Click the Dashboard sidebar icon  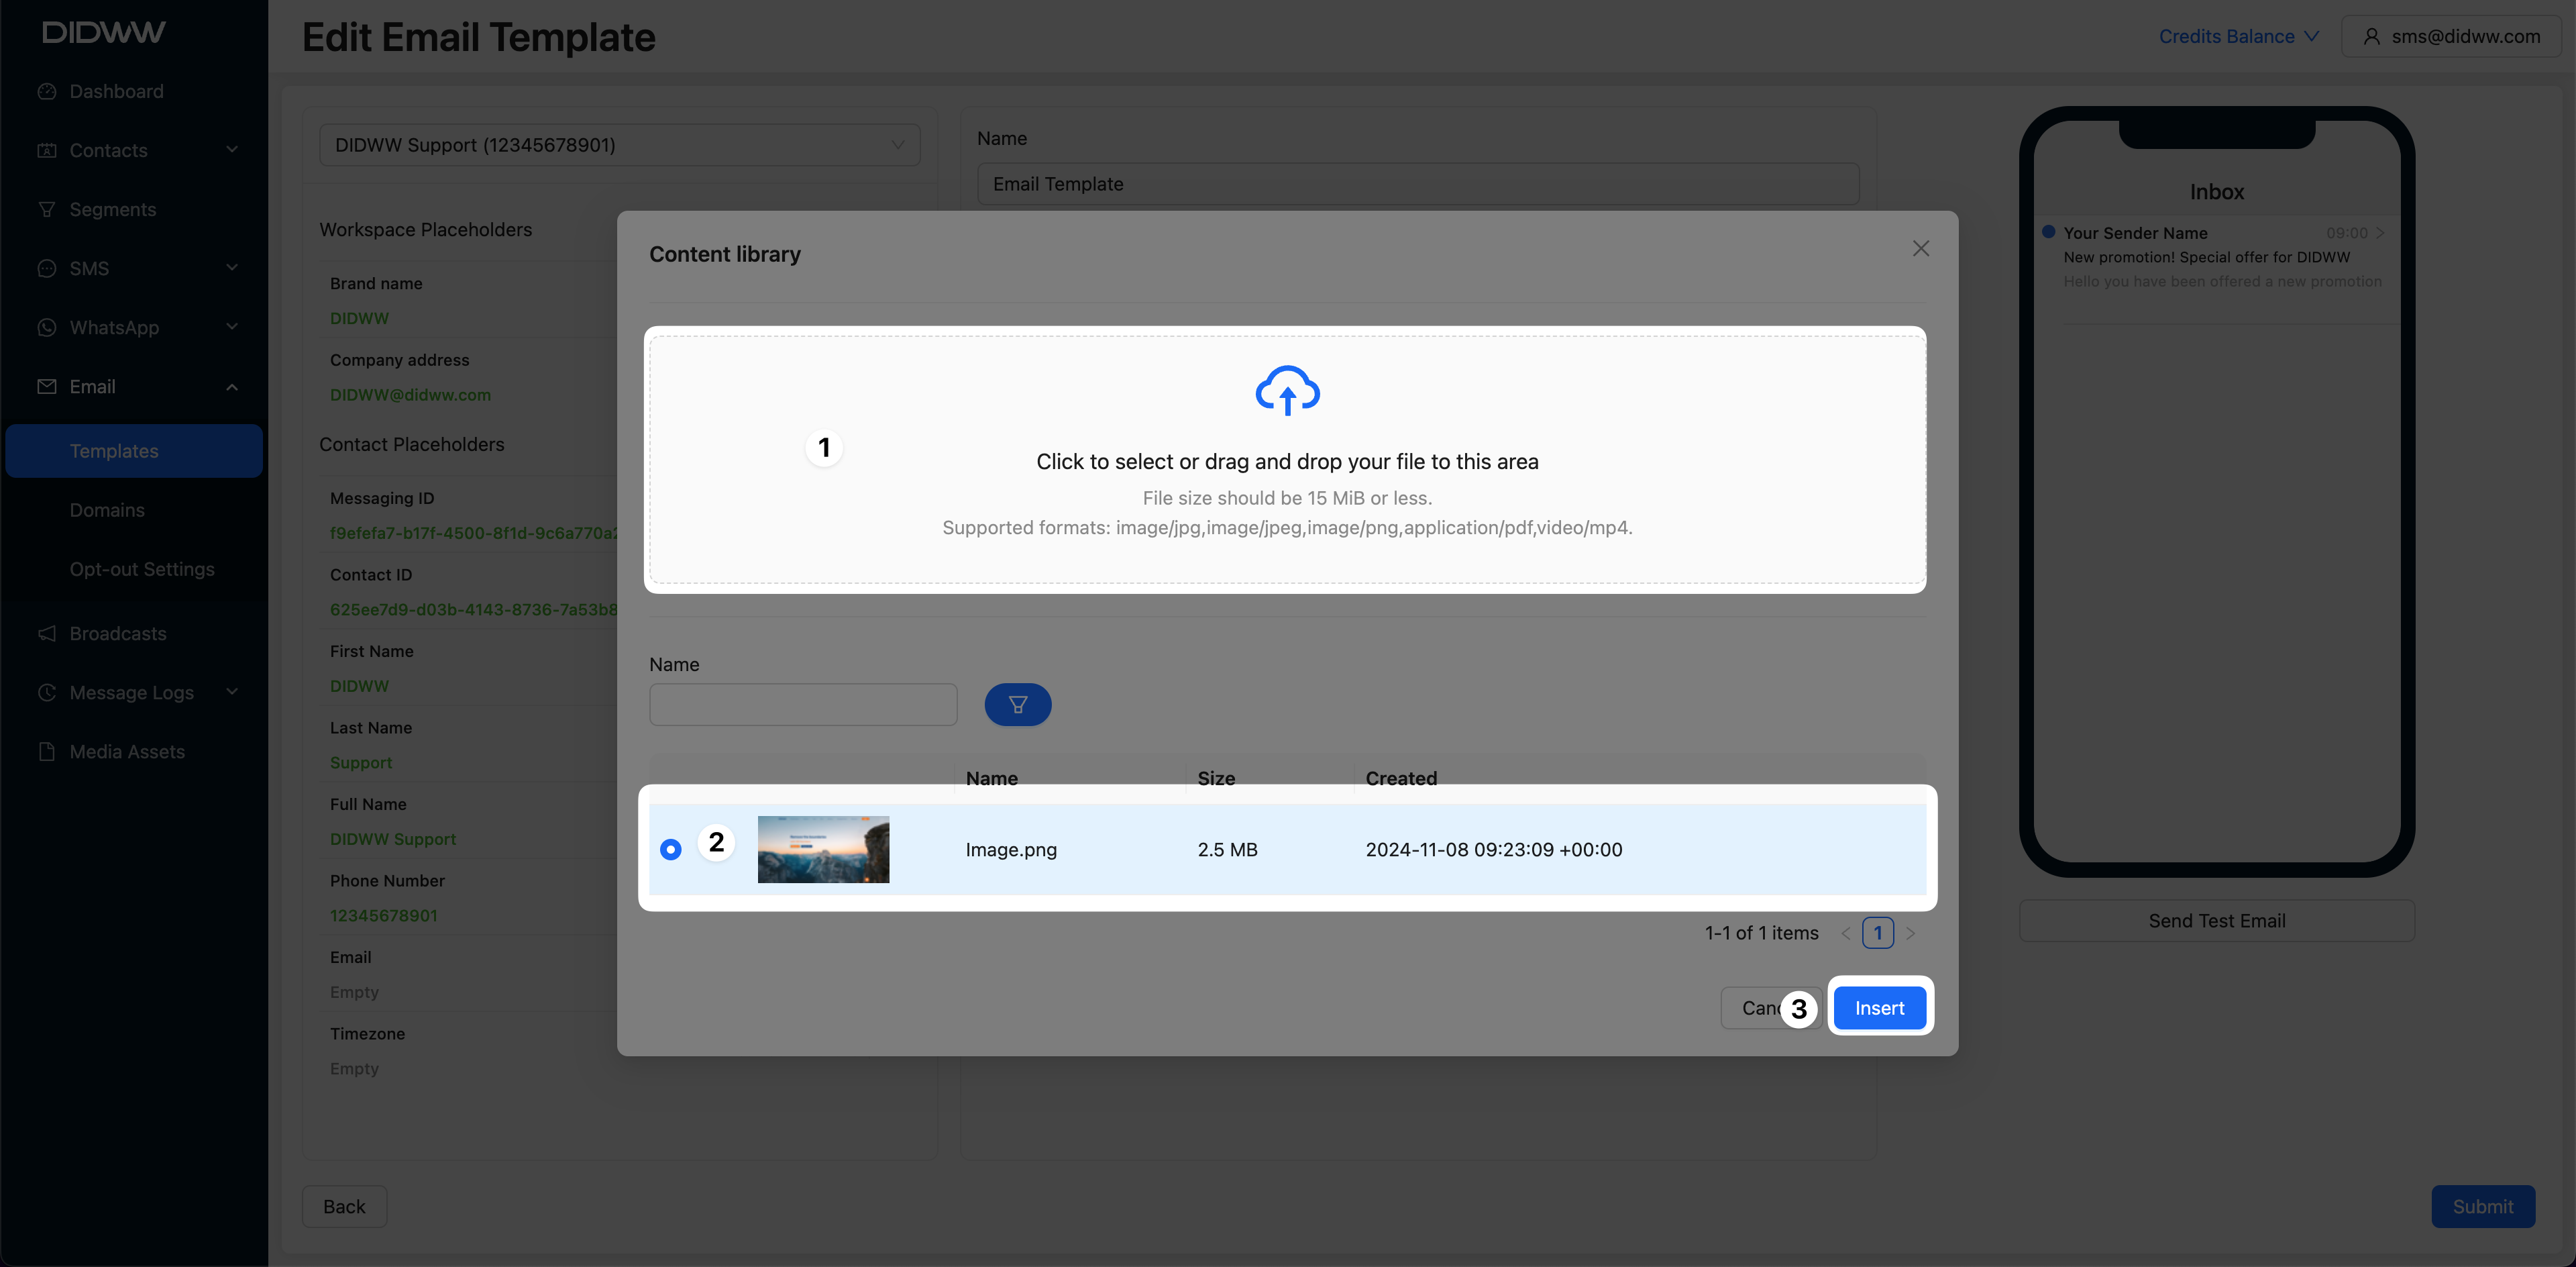[x=47, y=92]
